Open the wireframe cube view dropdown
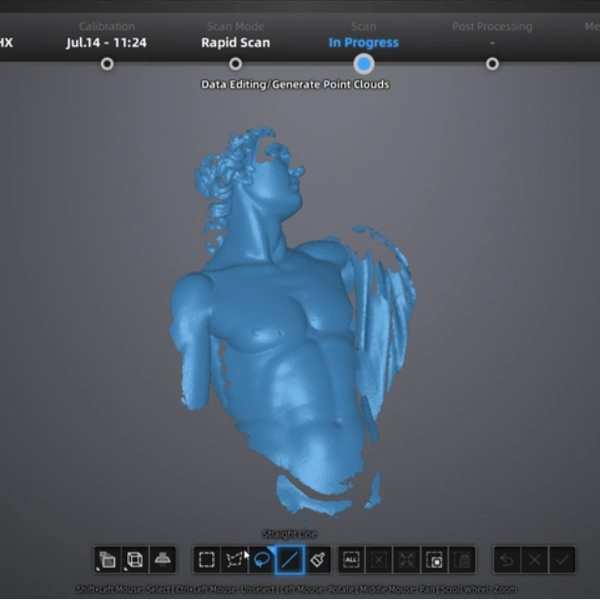This screenshot has height=600, width=600. pyautogui.click(x=135, y=560)
